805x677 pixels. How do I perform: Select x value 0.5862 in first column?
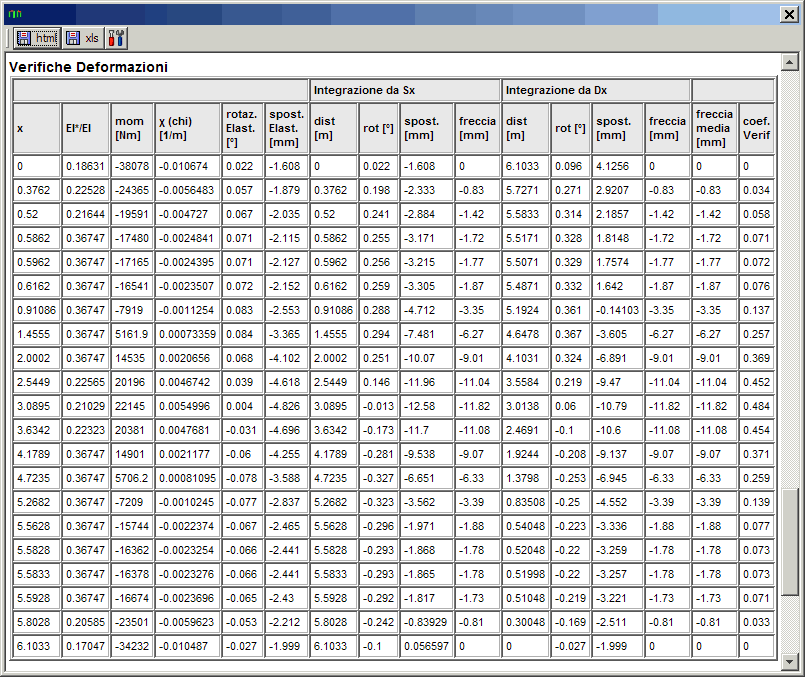[x=36, y=239]
